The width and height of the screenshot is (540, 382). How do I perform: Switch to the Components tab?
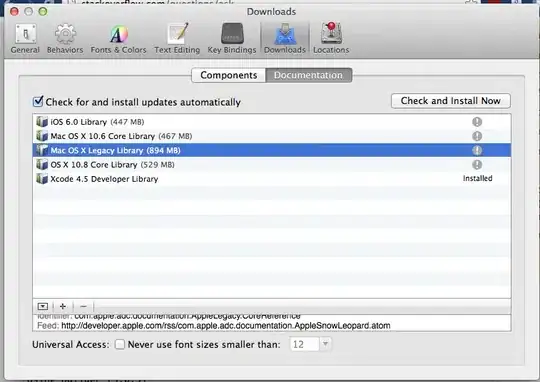pyautogui.click(x=229, y=75)
